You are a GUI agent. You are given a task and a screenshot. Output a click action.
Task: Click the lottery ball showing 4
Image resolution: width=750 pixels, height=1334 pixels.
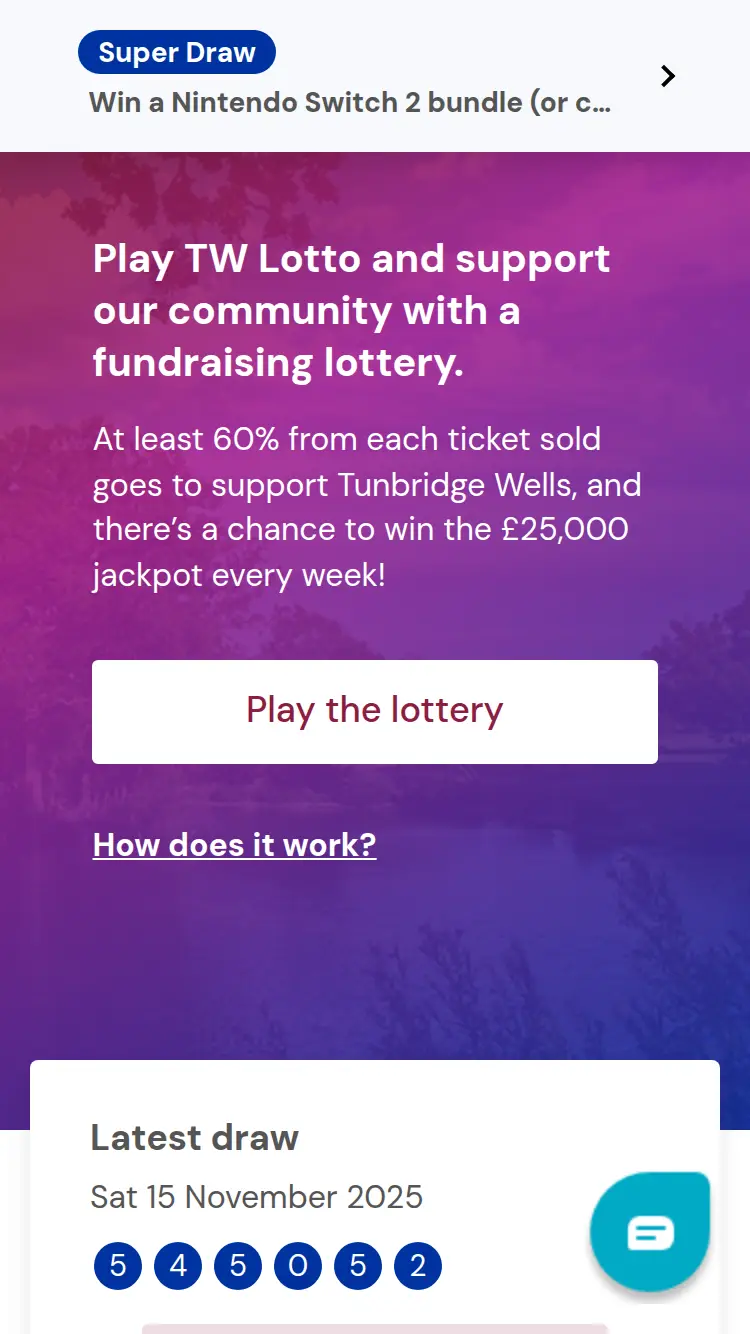[177, 1265]
